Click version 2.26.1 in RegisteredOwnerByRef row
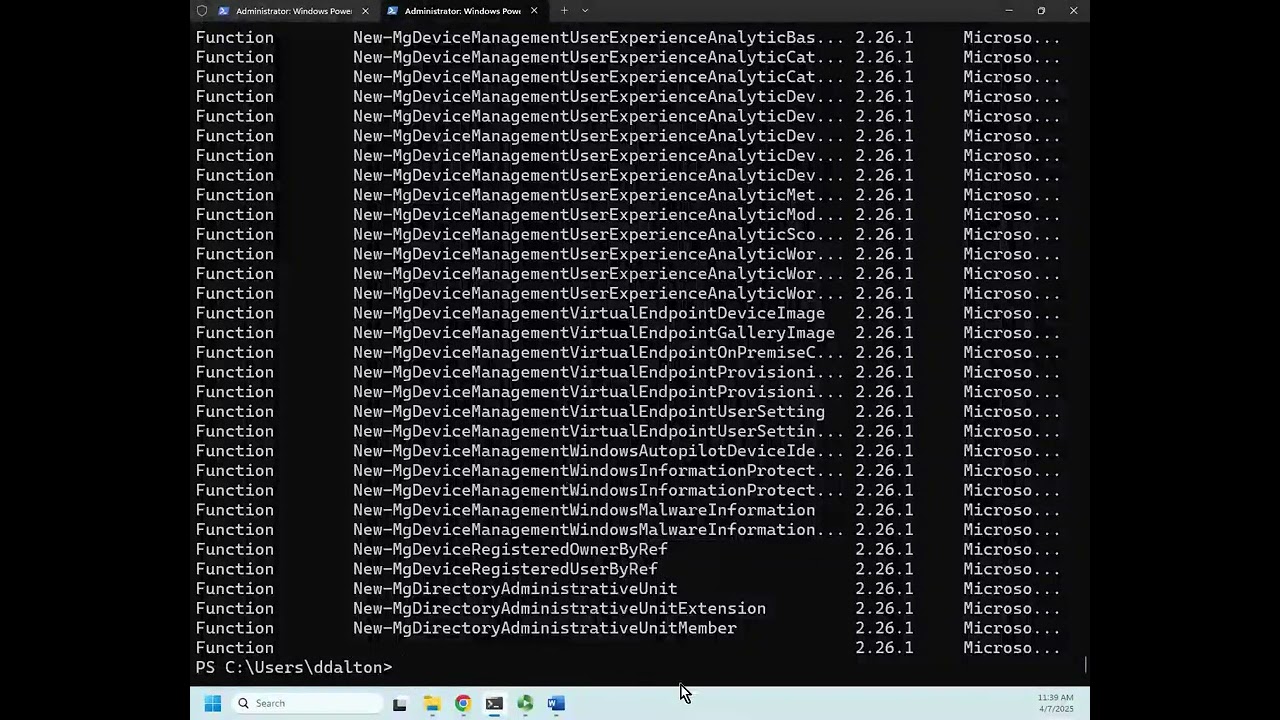The width and height of the screenshot is (1280, 720). coord(884,550)
